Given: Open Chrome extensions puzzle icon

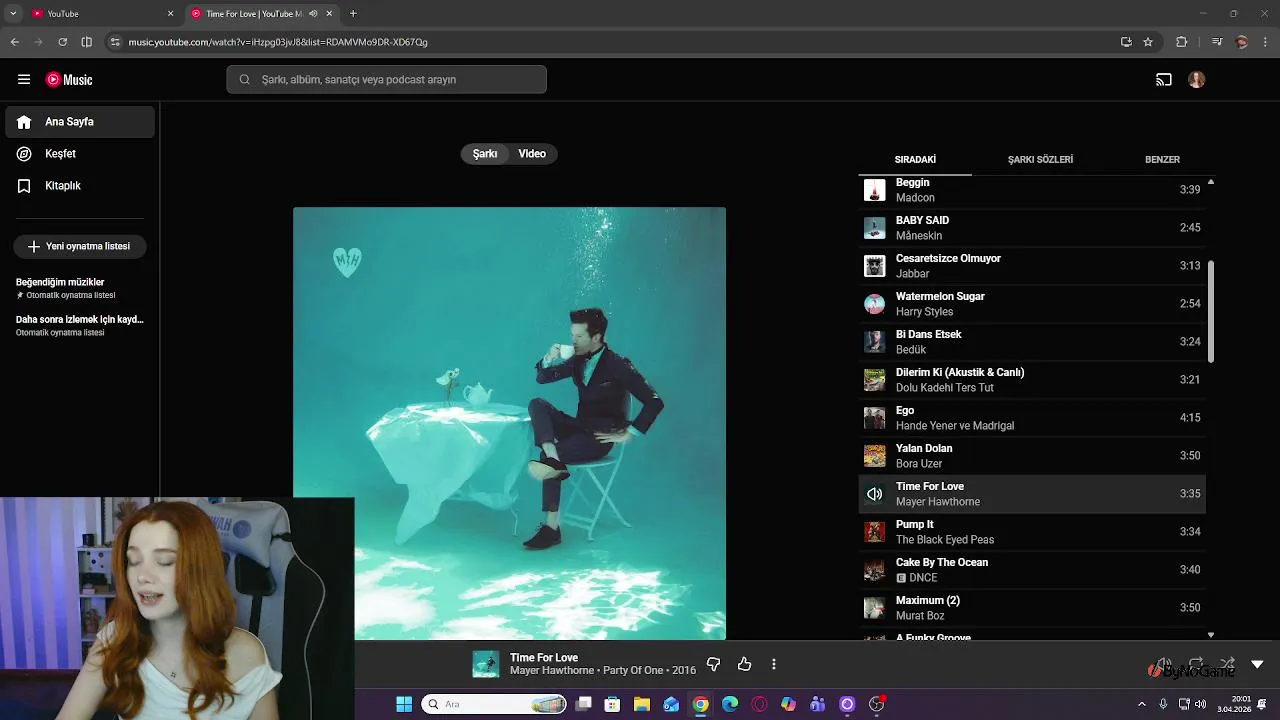Looking at the screenshot, I should tap(1182, 42).
